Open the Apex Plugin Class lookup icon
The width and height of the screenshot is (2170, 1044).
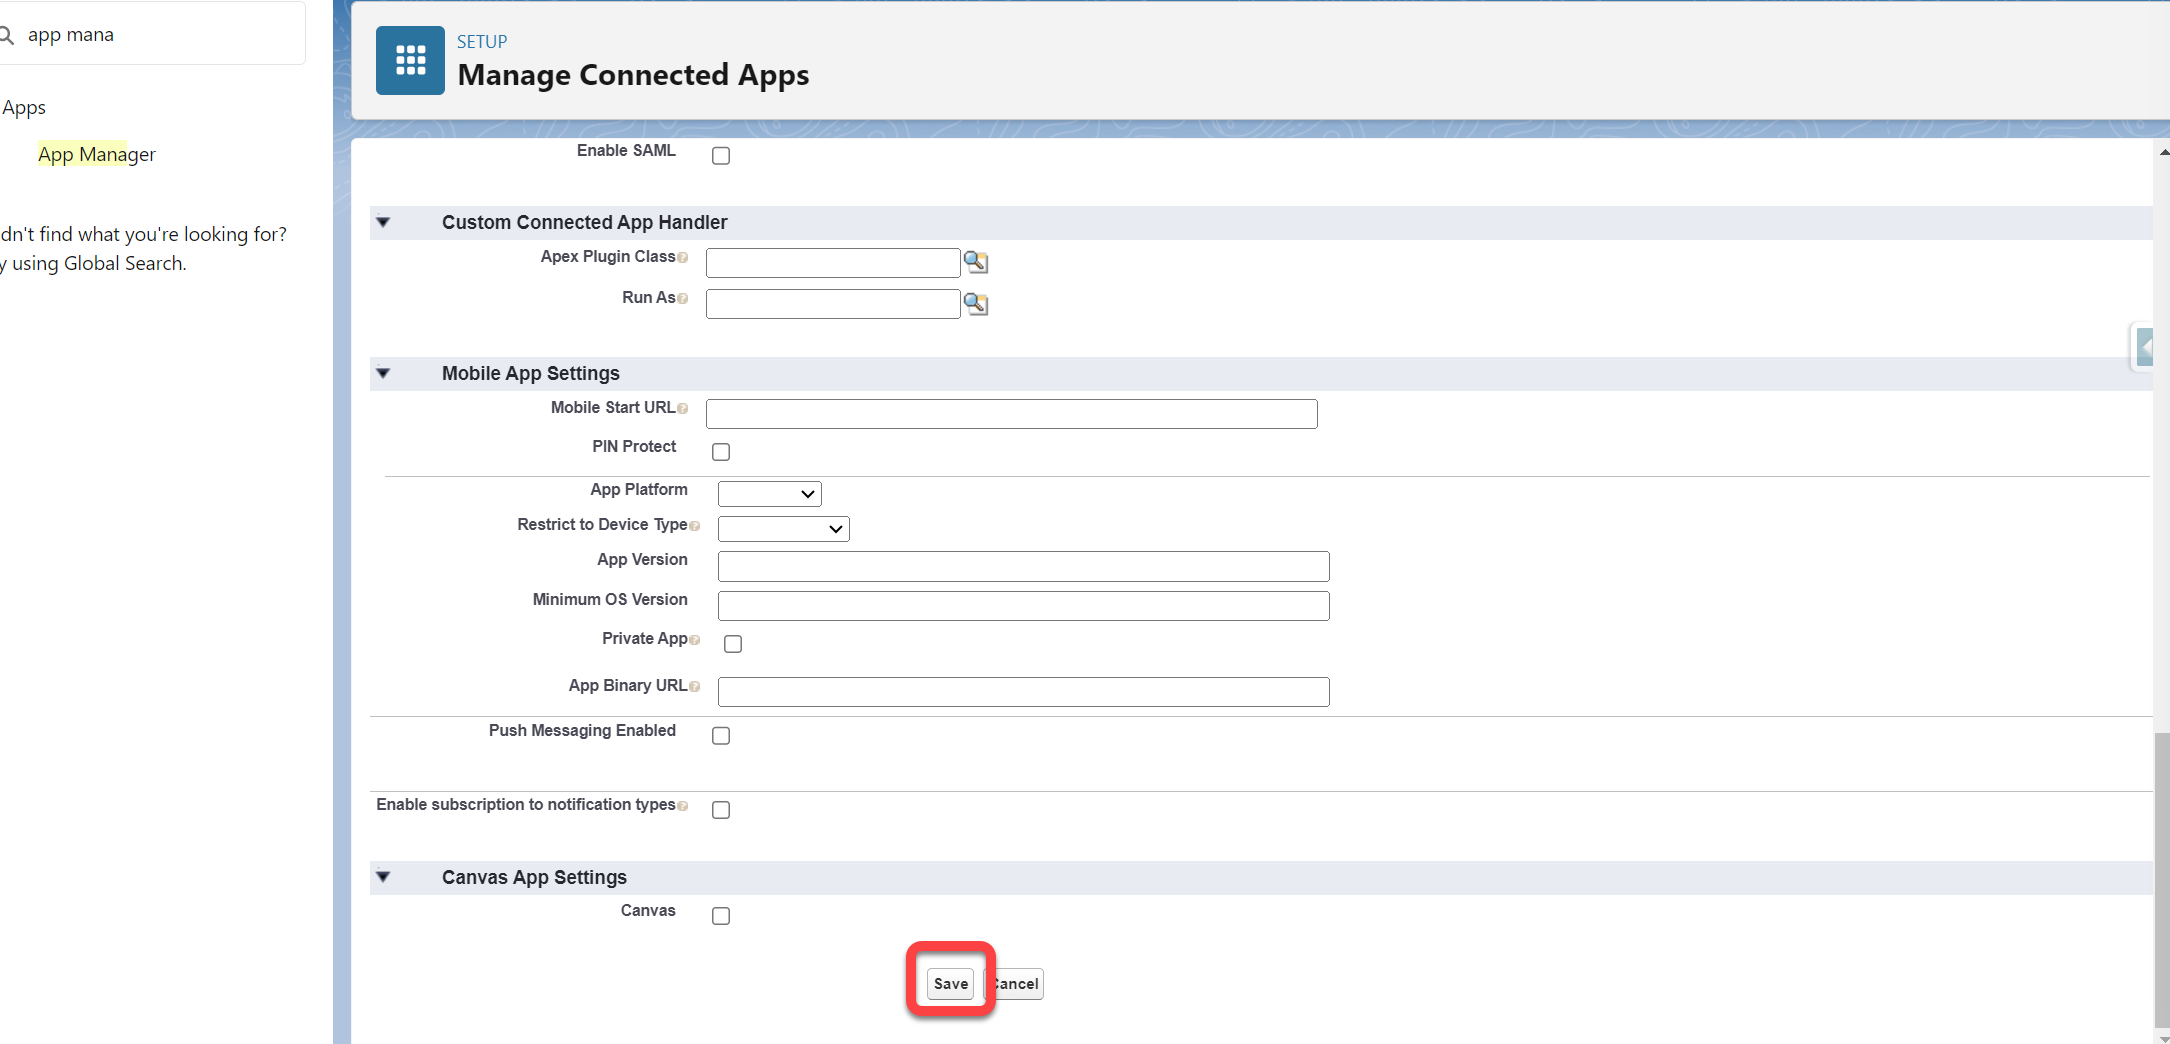[x=975, y=262]
